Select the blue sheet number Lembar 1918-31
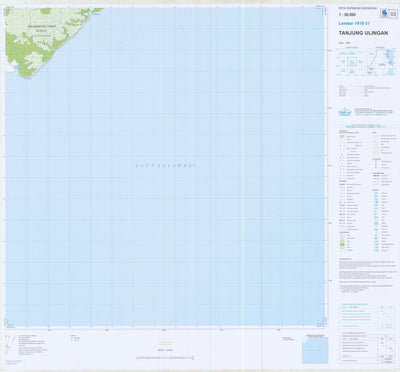 click(355, 23)
